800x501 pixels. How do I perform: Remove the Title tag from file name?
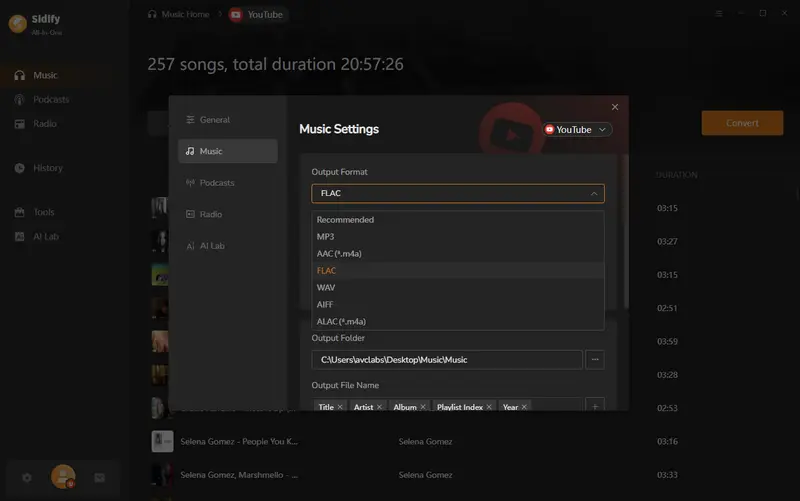340,407
